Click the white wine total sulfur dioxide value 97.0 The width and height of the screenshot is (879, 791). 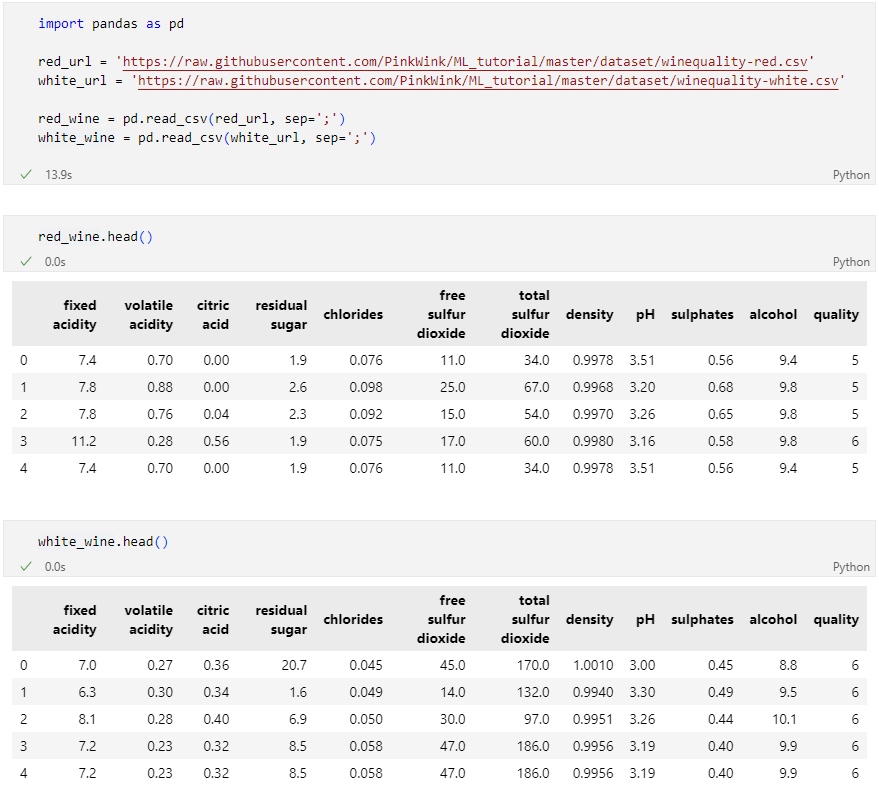point(536,719)
